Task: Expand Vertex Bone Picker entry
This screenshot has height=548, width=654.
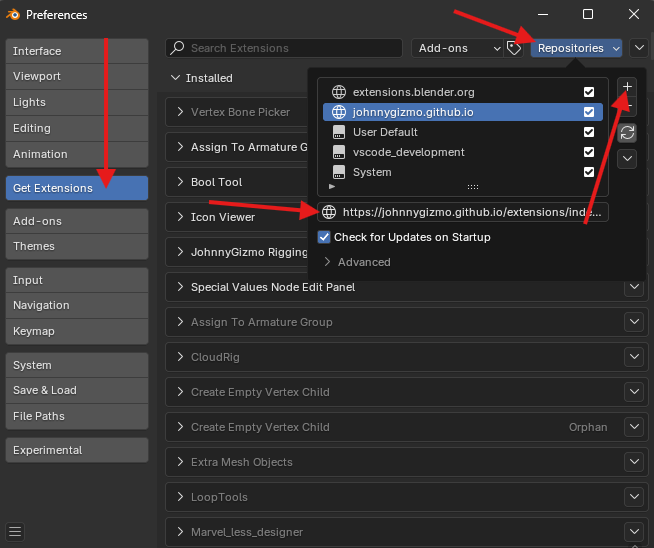Action: 180,112
